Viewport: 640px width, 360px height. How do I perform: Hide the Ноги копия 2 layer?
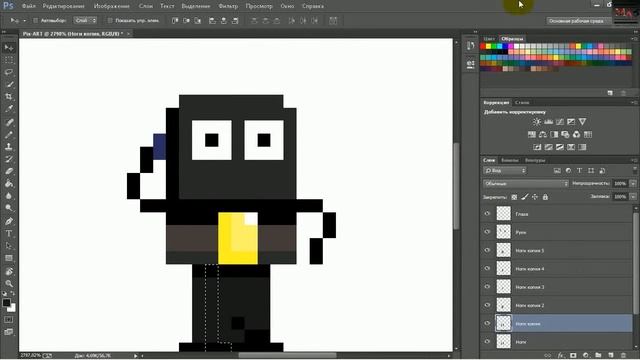487,305
